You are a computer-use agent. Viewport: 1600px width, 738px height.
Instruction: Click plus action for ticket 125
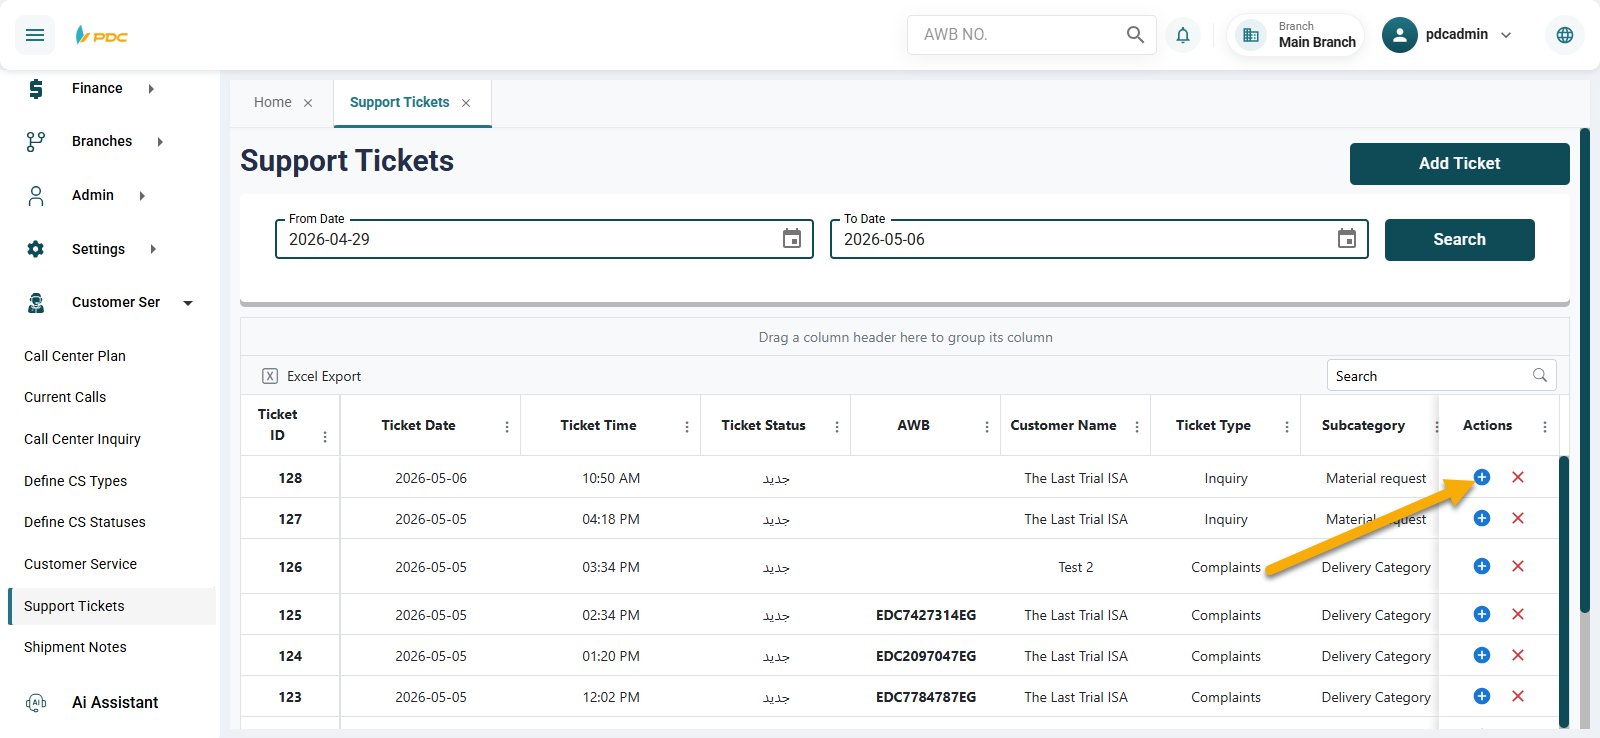(1482, 614)
